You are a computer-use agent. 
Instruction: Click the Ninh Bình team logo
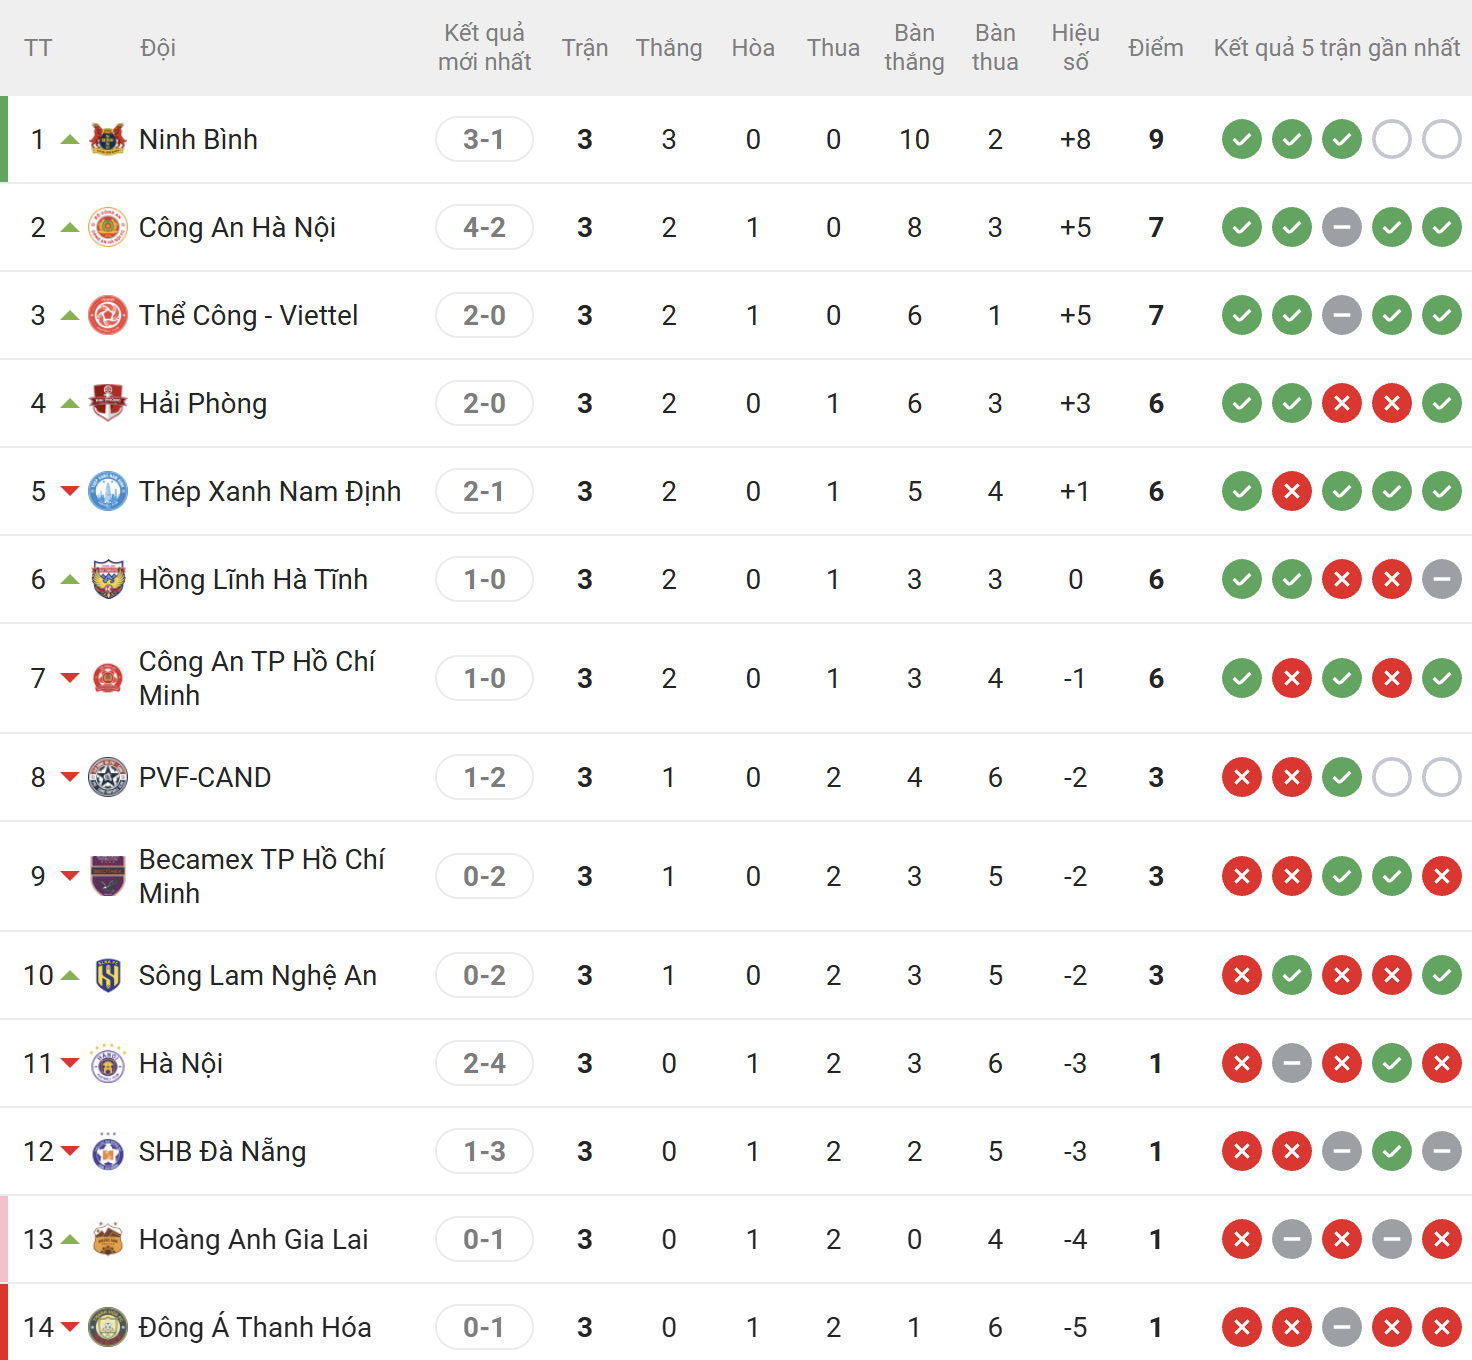(x=108, y=139)
